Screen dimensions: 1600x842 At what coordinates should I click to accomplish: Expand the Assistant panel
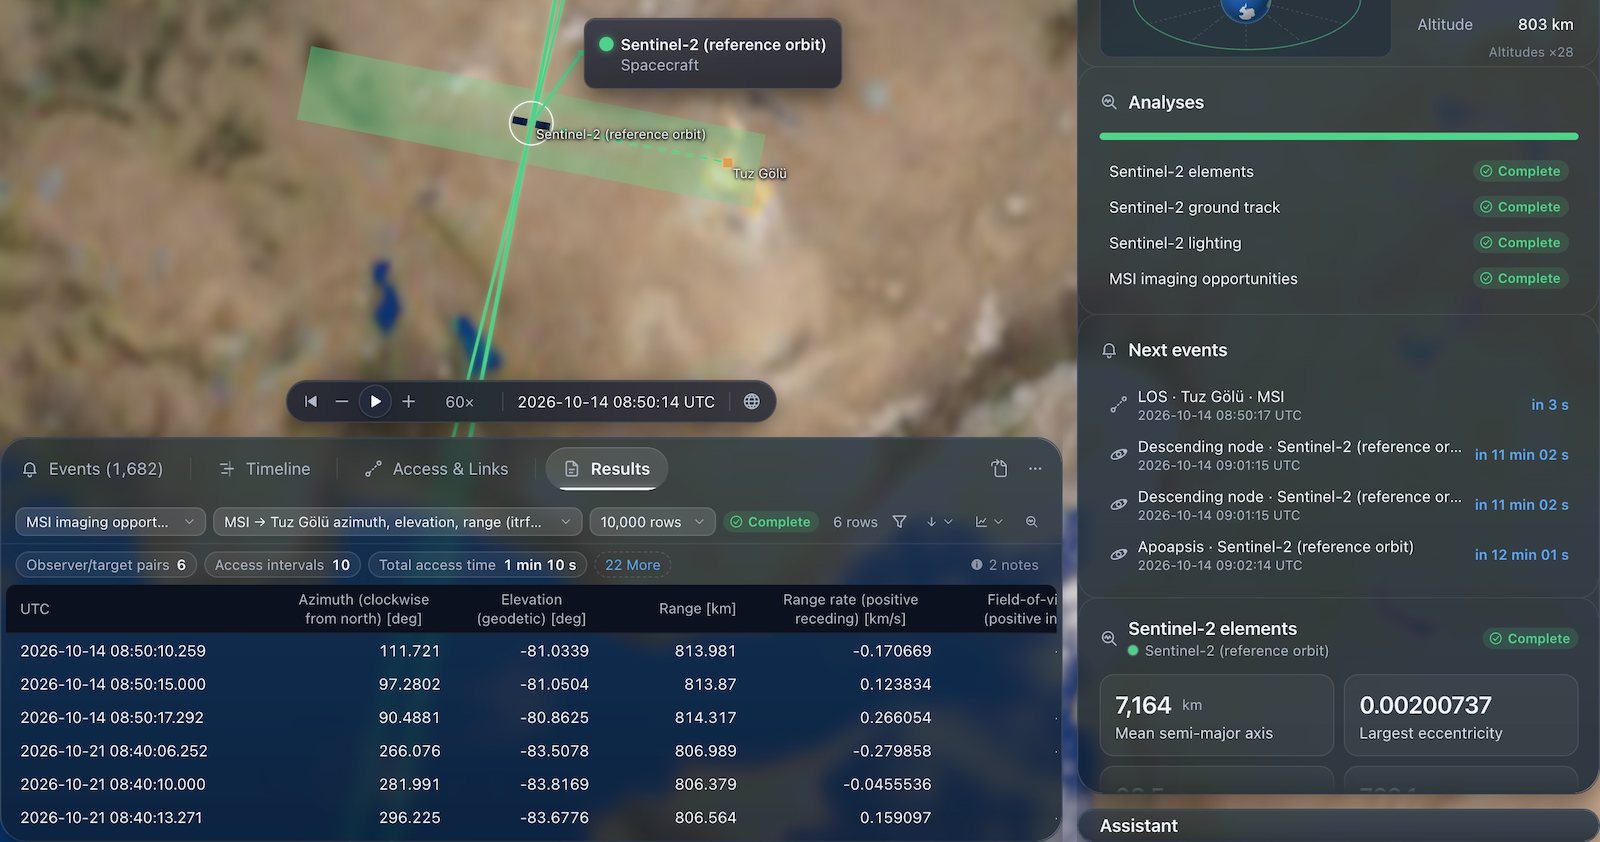coord(1338,826)
